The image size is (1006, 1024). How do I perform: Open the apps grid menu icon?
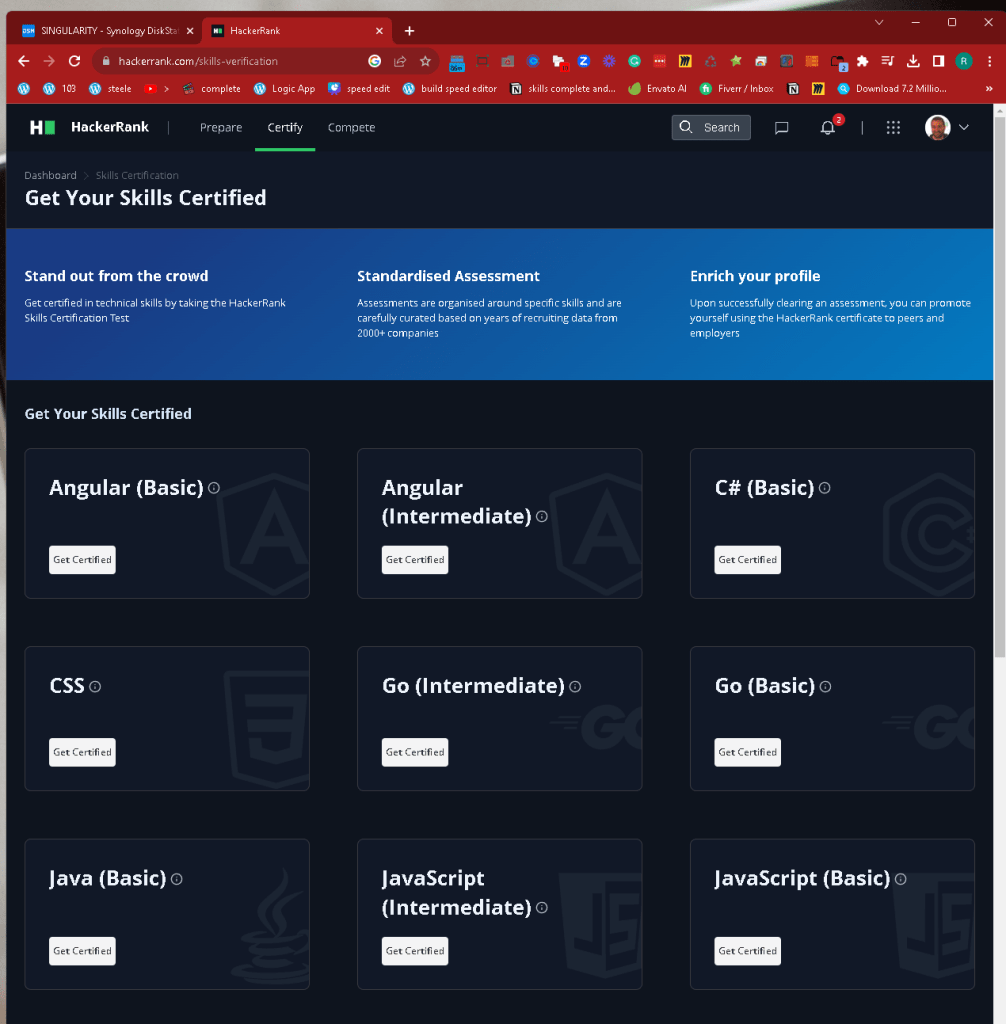coord(893,128)
